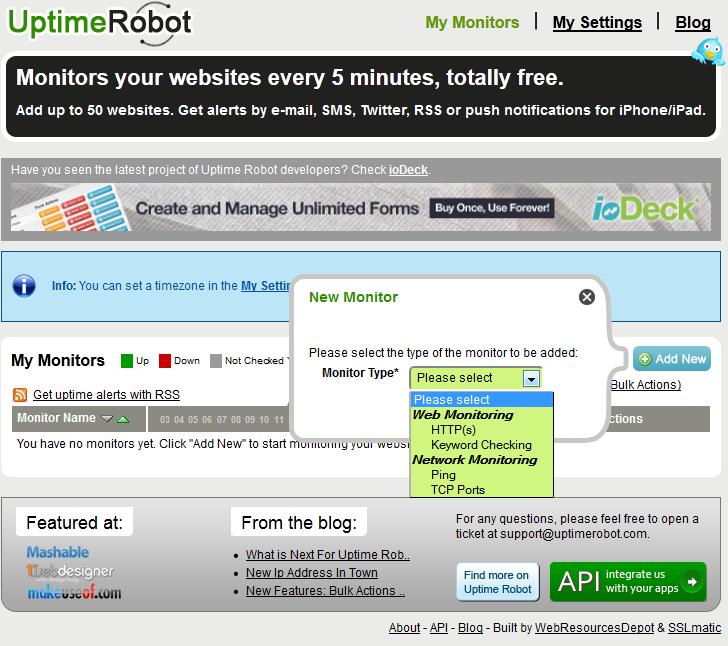Screen dimensions: 728x646
Task: Open New Features: Bulk Actions post
Action: point(325,591)
